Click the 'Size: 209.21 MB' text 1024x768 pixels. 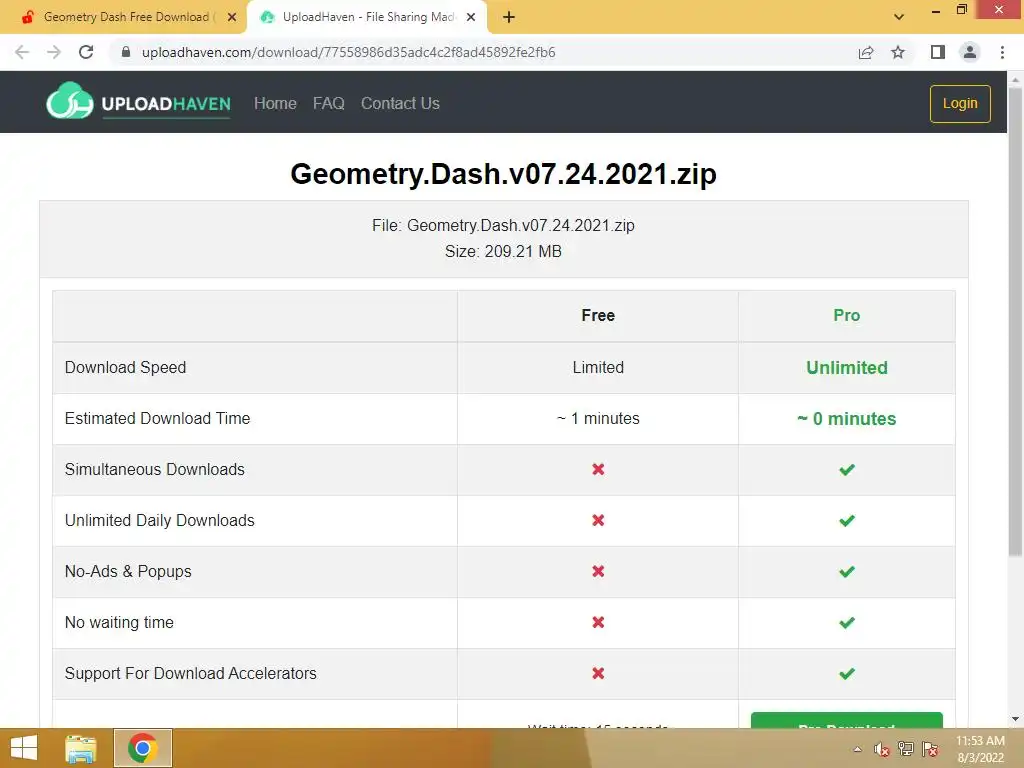(504, 251)
